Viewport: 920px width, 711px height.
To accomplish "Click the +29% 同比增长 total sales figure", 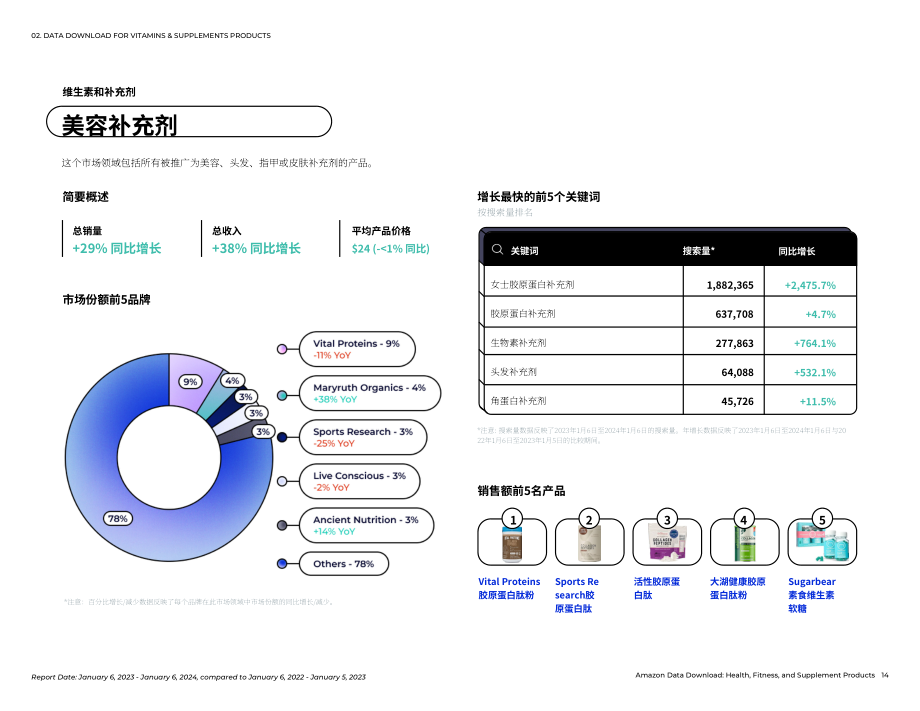I will pyautogui.click(x=117, y=249).
